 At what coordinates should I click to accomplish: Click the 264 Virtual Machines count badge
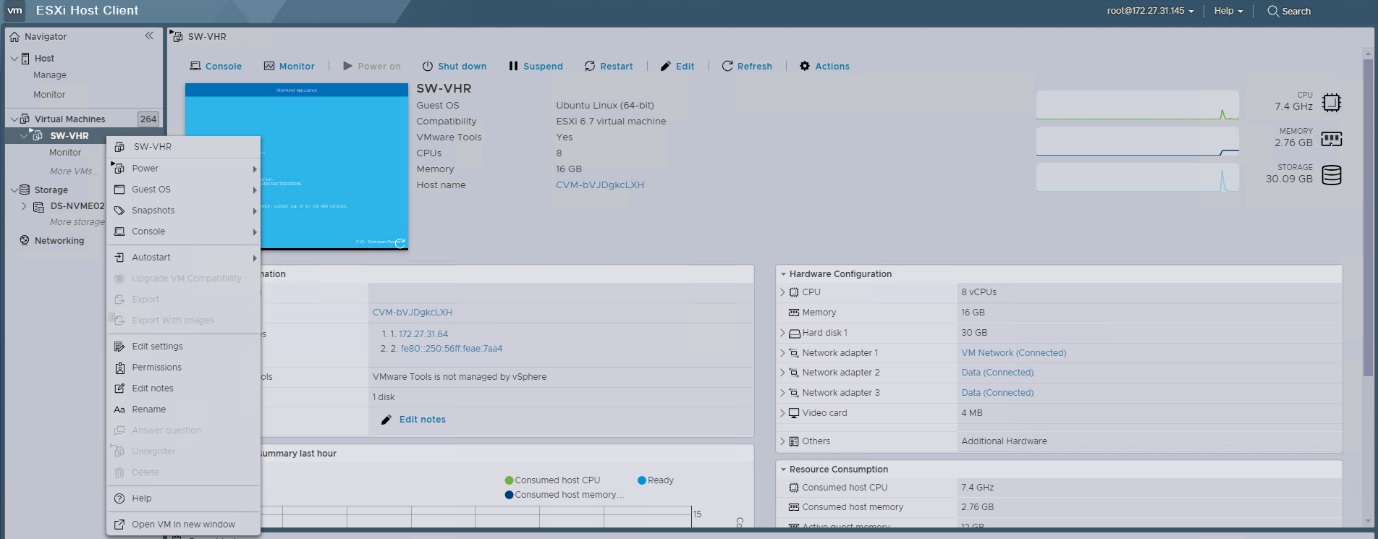click(x=148, y=120)
